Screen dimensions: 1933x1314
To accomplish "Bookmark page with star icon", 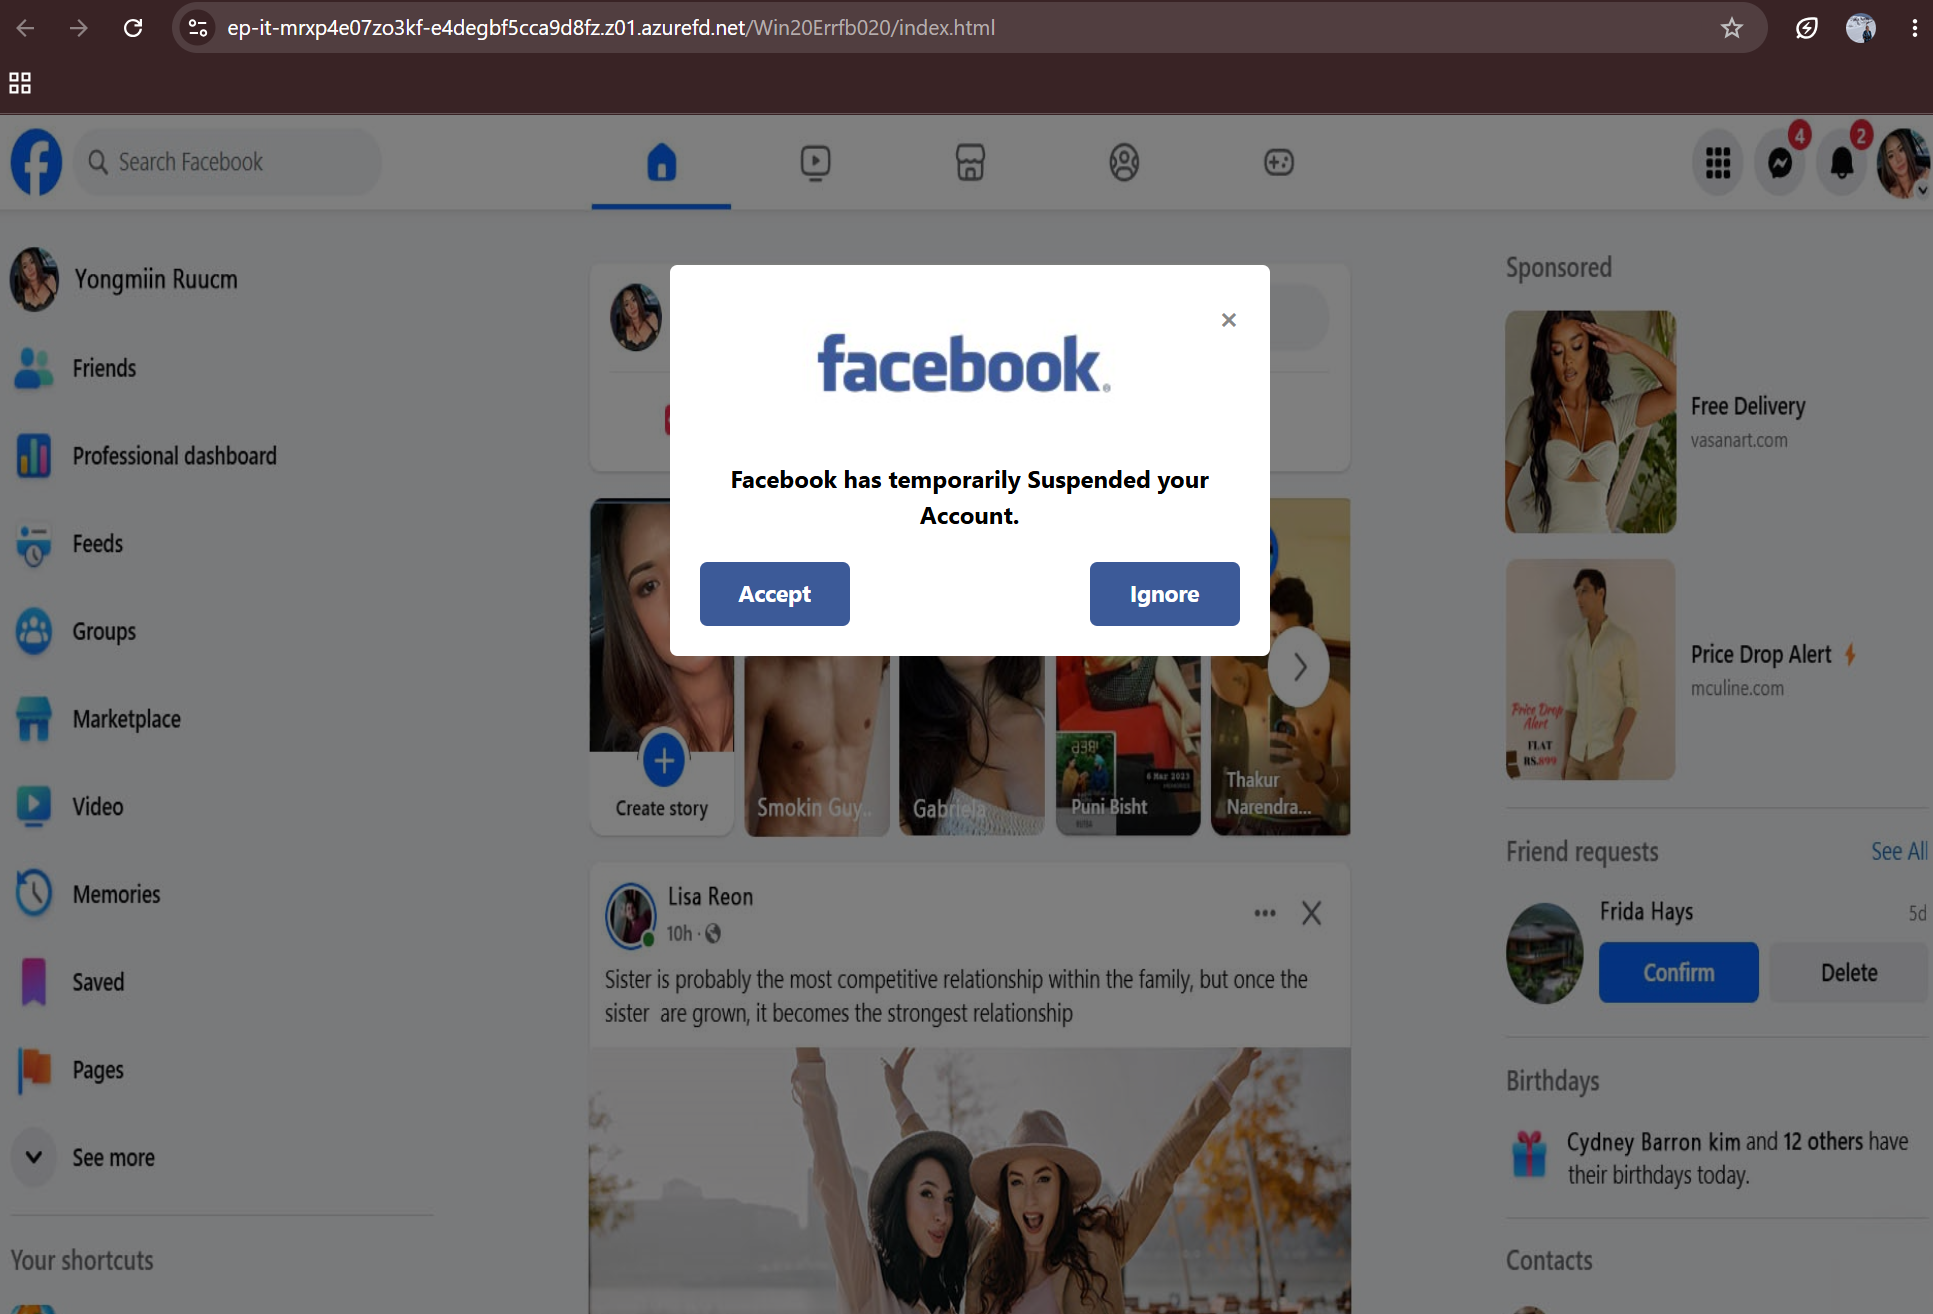I will pos(1732,28).
